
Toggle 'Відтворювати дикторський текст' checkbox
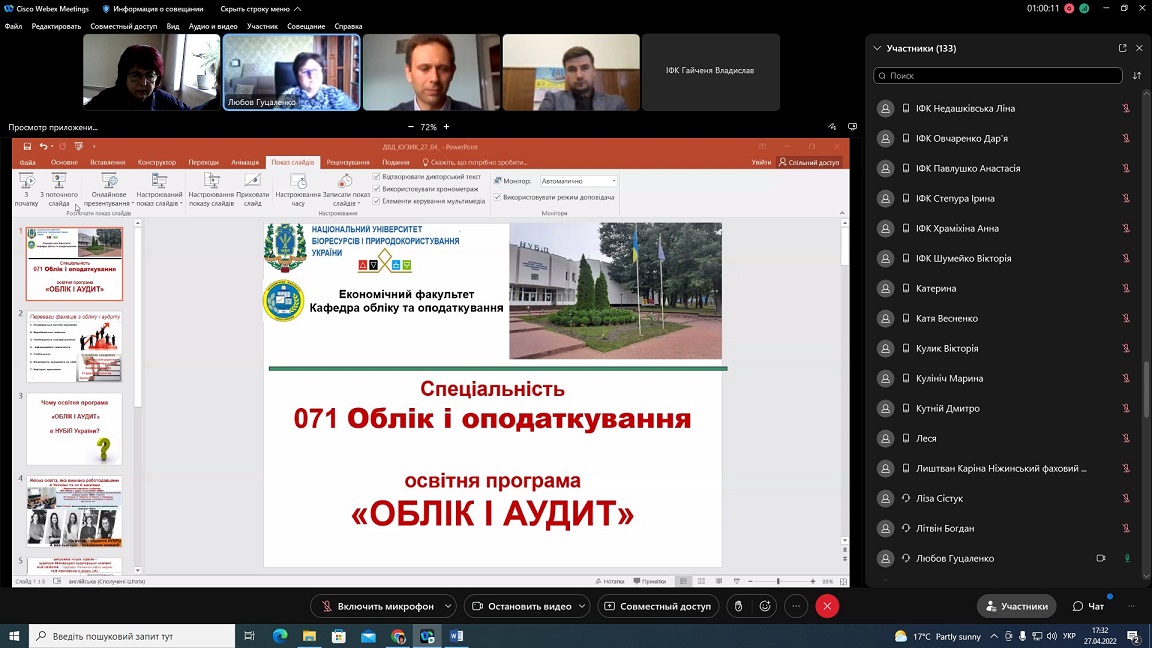[x=376, y=177]
